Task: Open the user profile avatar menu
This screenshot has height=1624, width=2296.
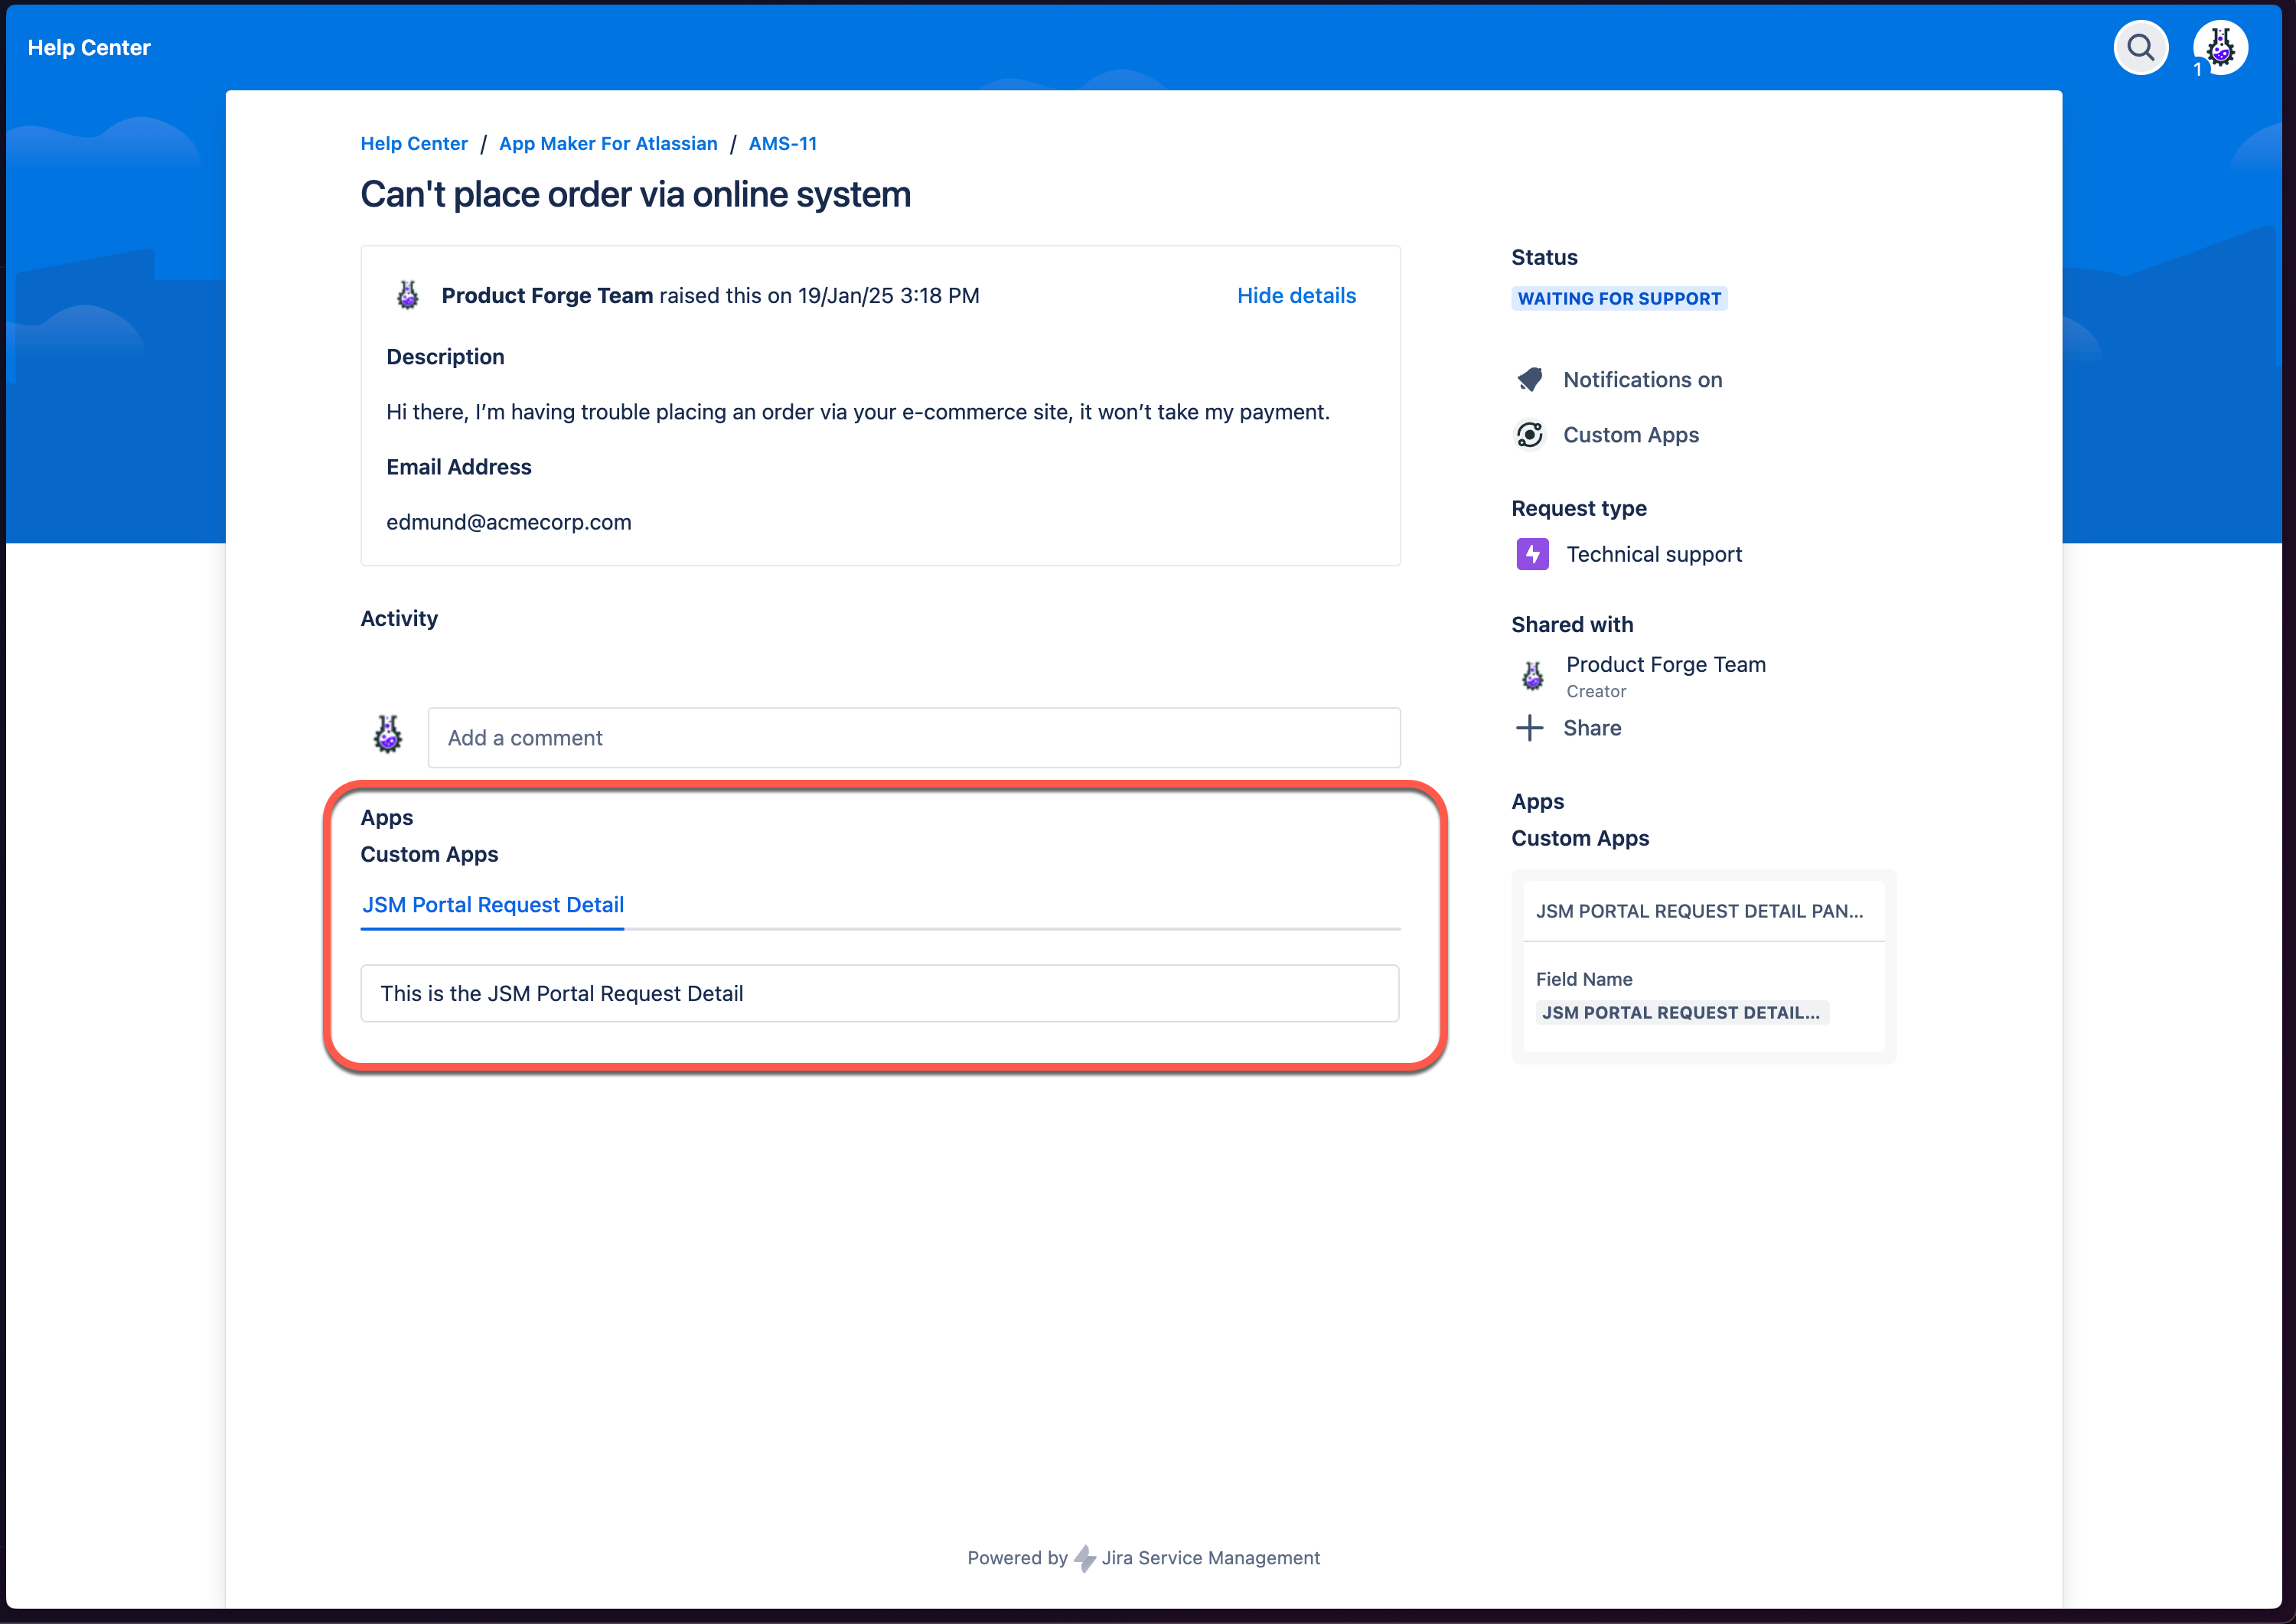Action: pyautogui.click(x=2221, y=47)
